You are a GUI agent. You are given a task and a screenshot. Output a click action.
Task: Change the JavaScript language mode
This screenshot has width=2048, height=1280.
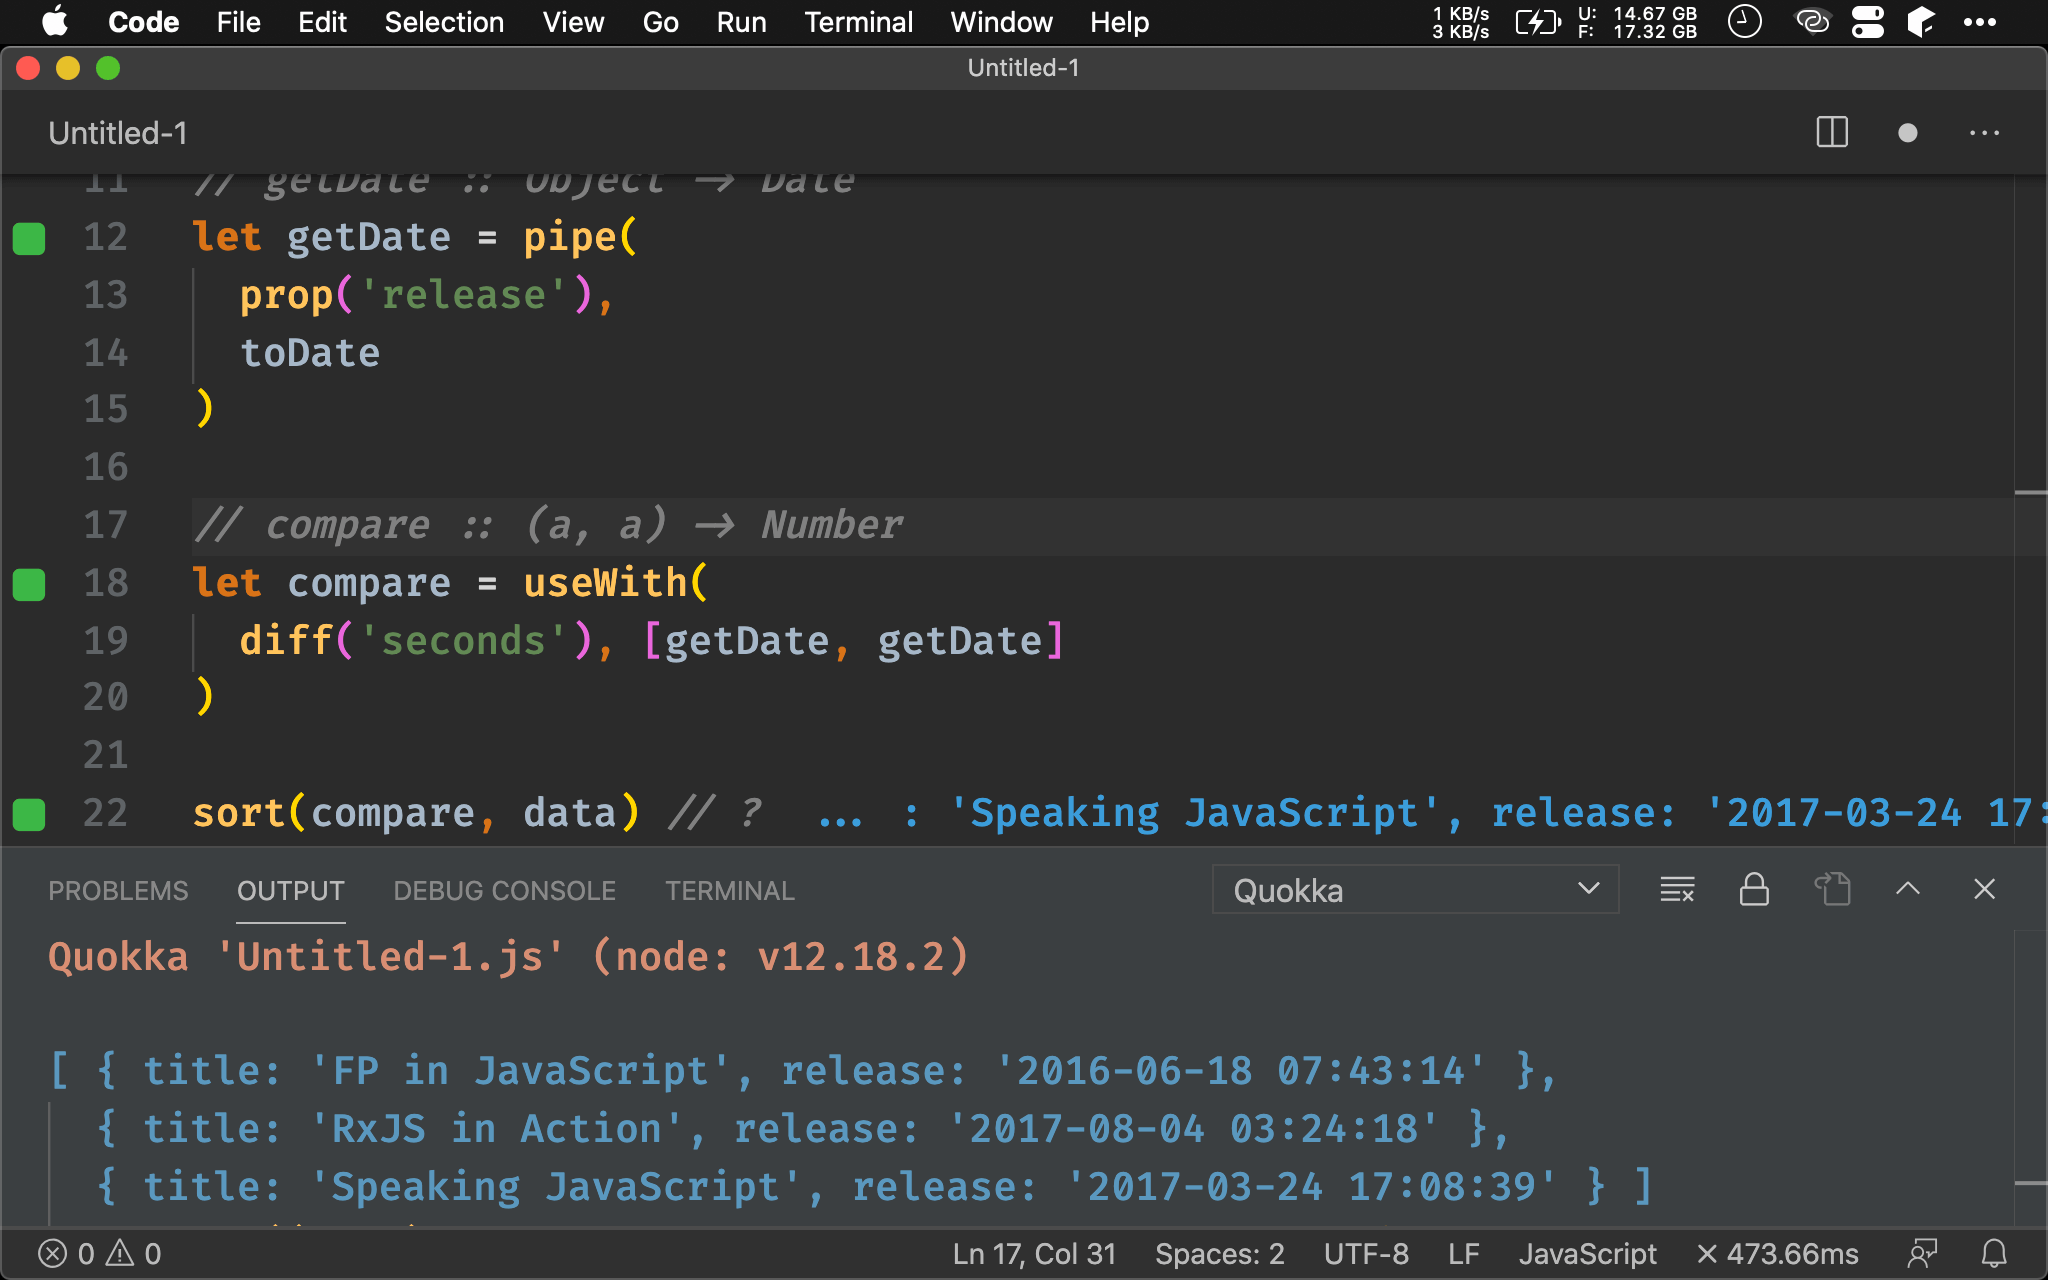coord(1587,1254)
